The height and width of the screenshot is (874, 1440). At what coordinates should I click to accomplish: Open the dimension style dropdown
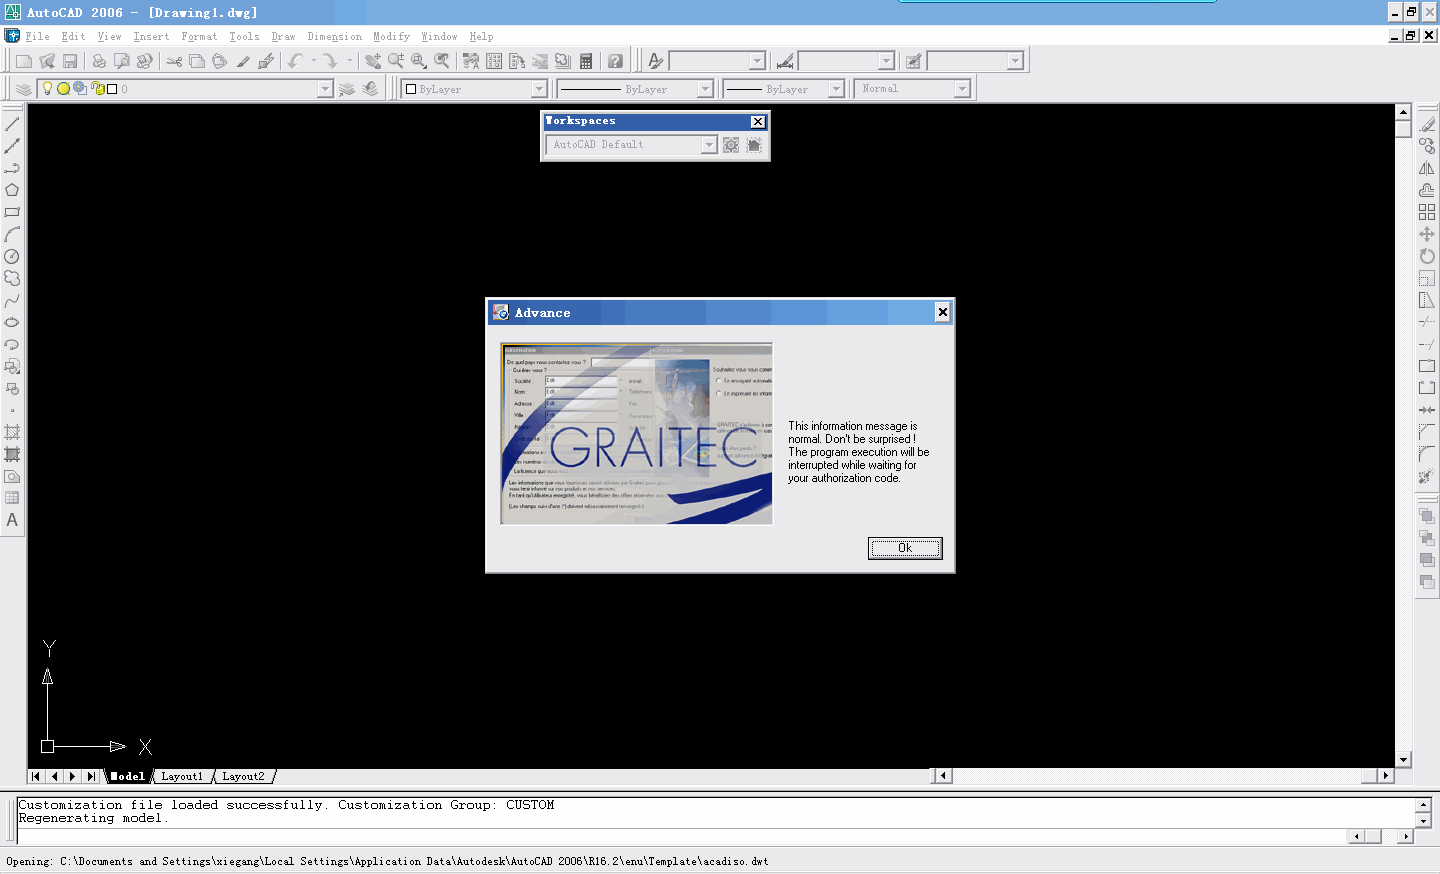click(x=885, y=61)
